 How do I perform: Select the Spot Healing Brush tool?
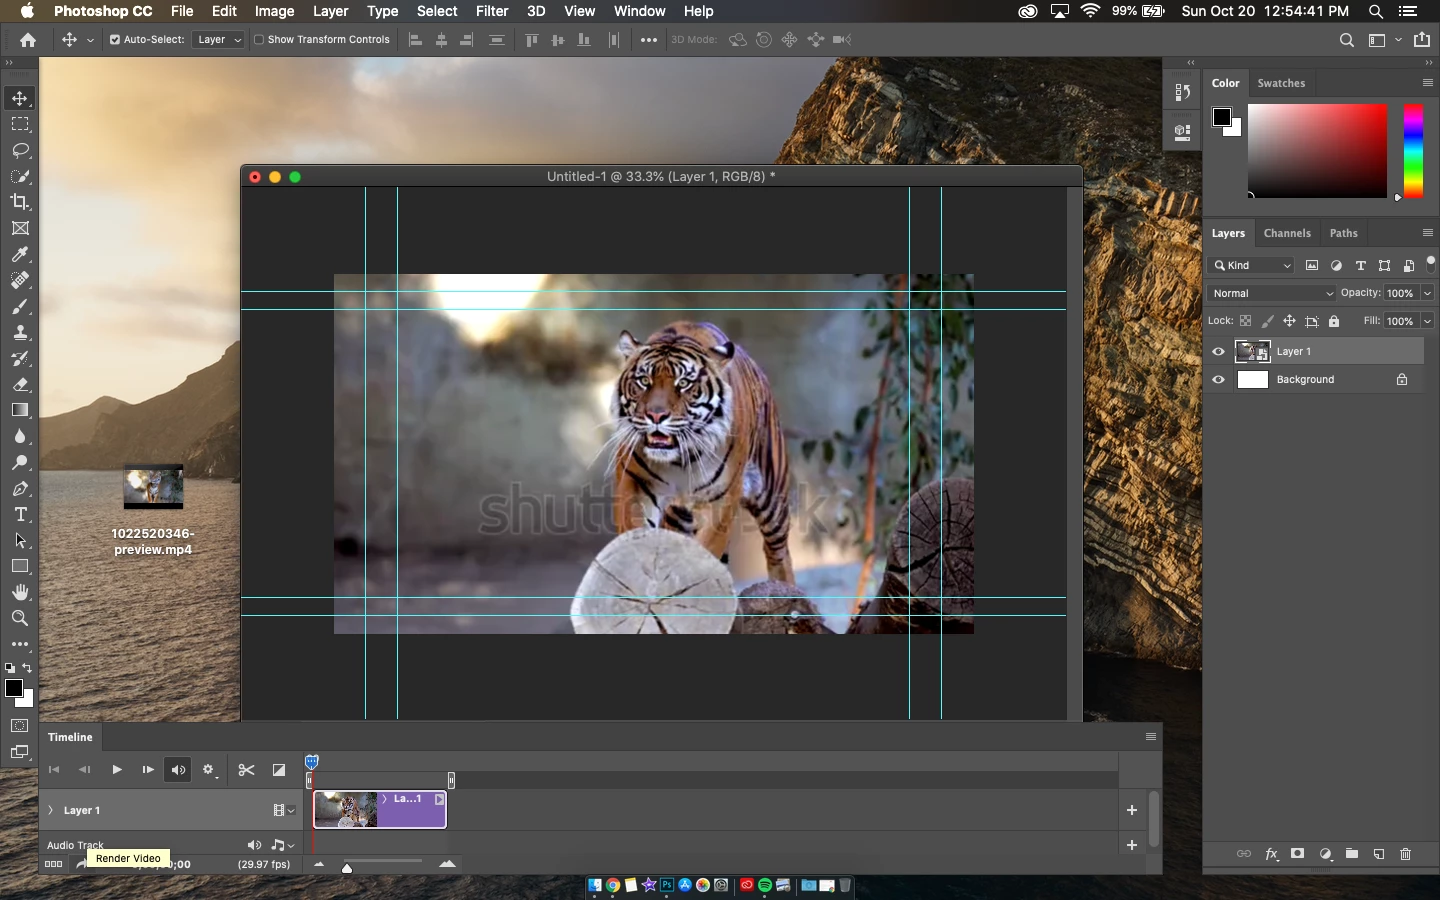pos(20,280)
